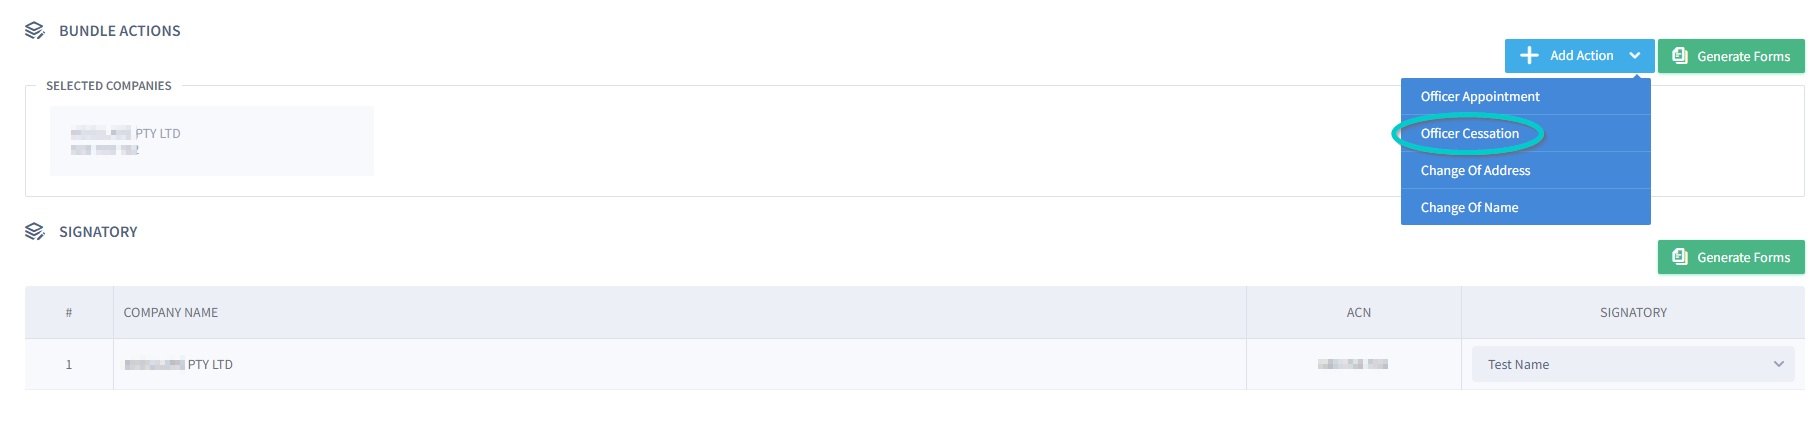Select Change Of Address action
The height and width of the screenshot is (429, 1818).
click(x=1475, y=171)
